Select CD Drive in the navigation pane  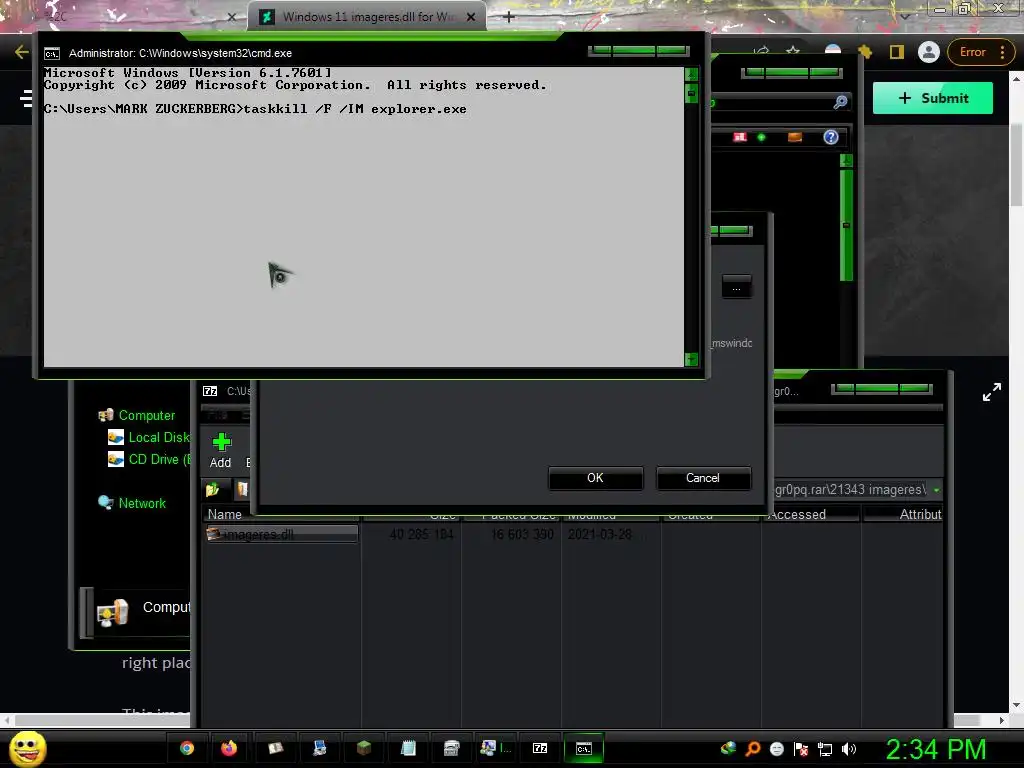149,459
